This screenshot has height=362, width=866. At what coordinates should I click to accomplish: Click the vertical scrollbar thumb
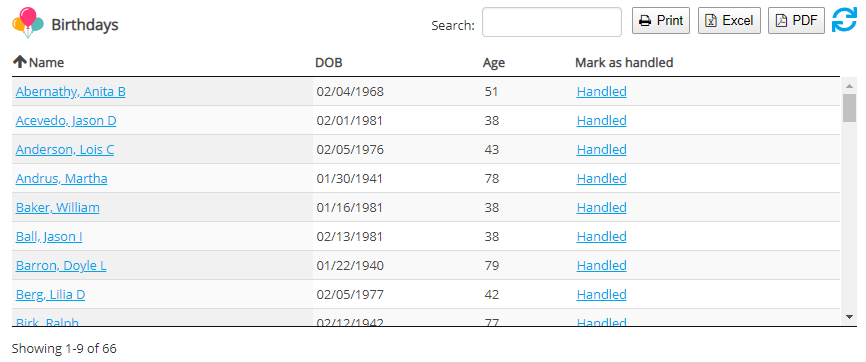[x=849, y=108]
